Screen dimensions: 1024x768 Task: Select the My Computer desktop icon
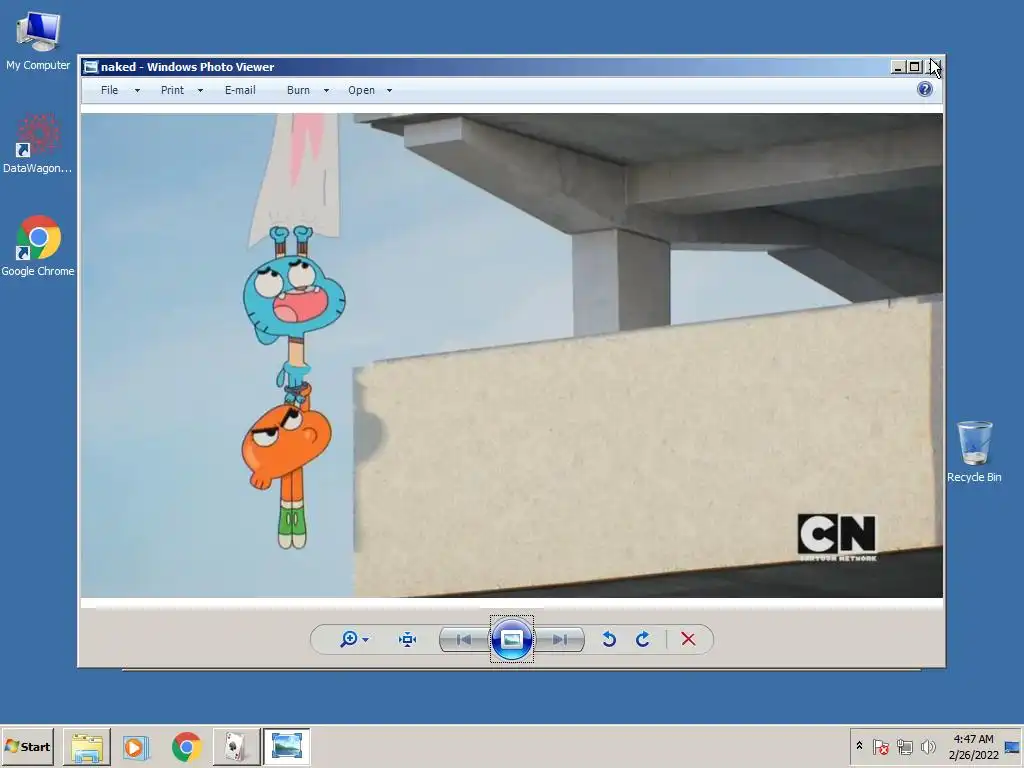coord(38,40)
